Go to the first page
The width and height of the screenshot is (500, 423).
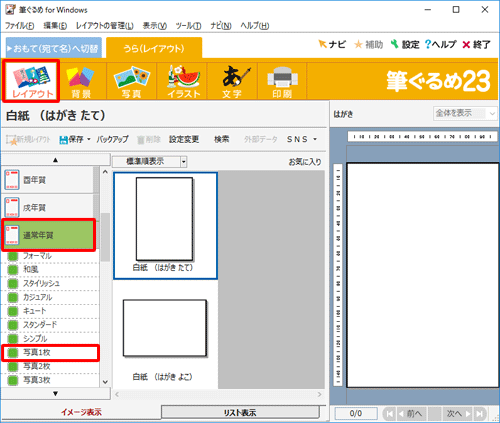tap(388, 414)
